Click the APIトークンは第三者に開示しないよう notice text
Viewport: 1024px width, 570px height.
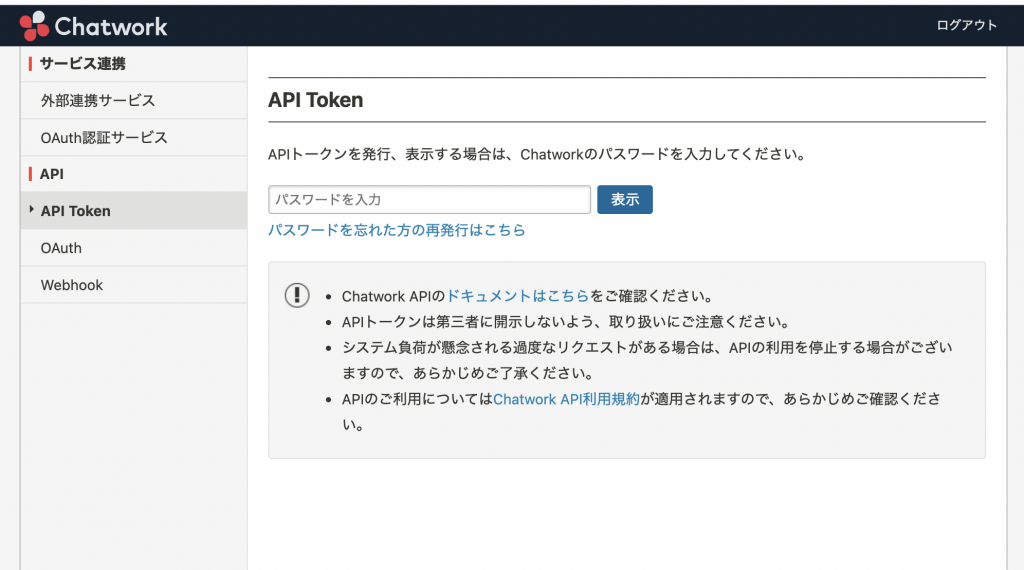[567, 322]
